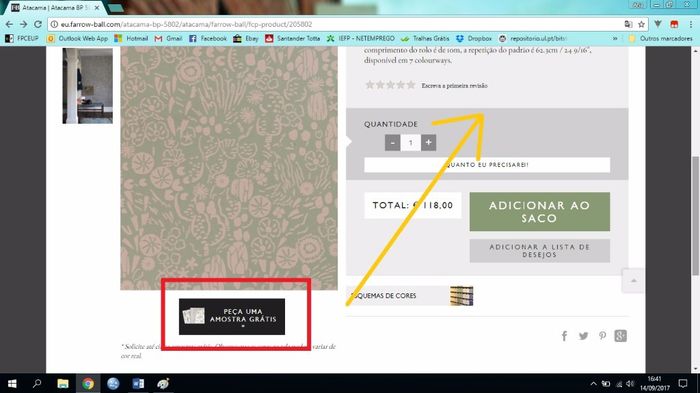Open Outlook Web App bookmark
Viewport: 700px width, 393px height.
point(78,38)
